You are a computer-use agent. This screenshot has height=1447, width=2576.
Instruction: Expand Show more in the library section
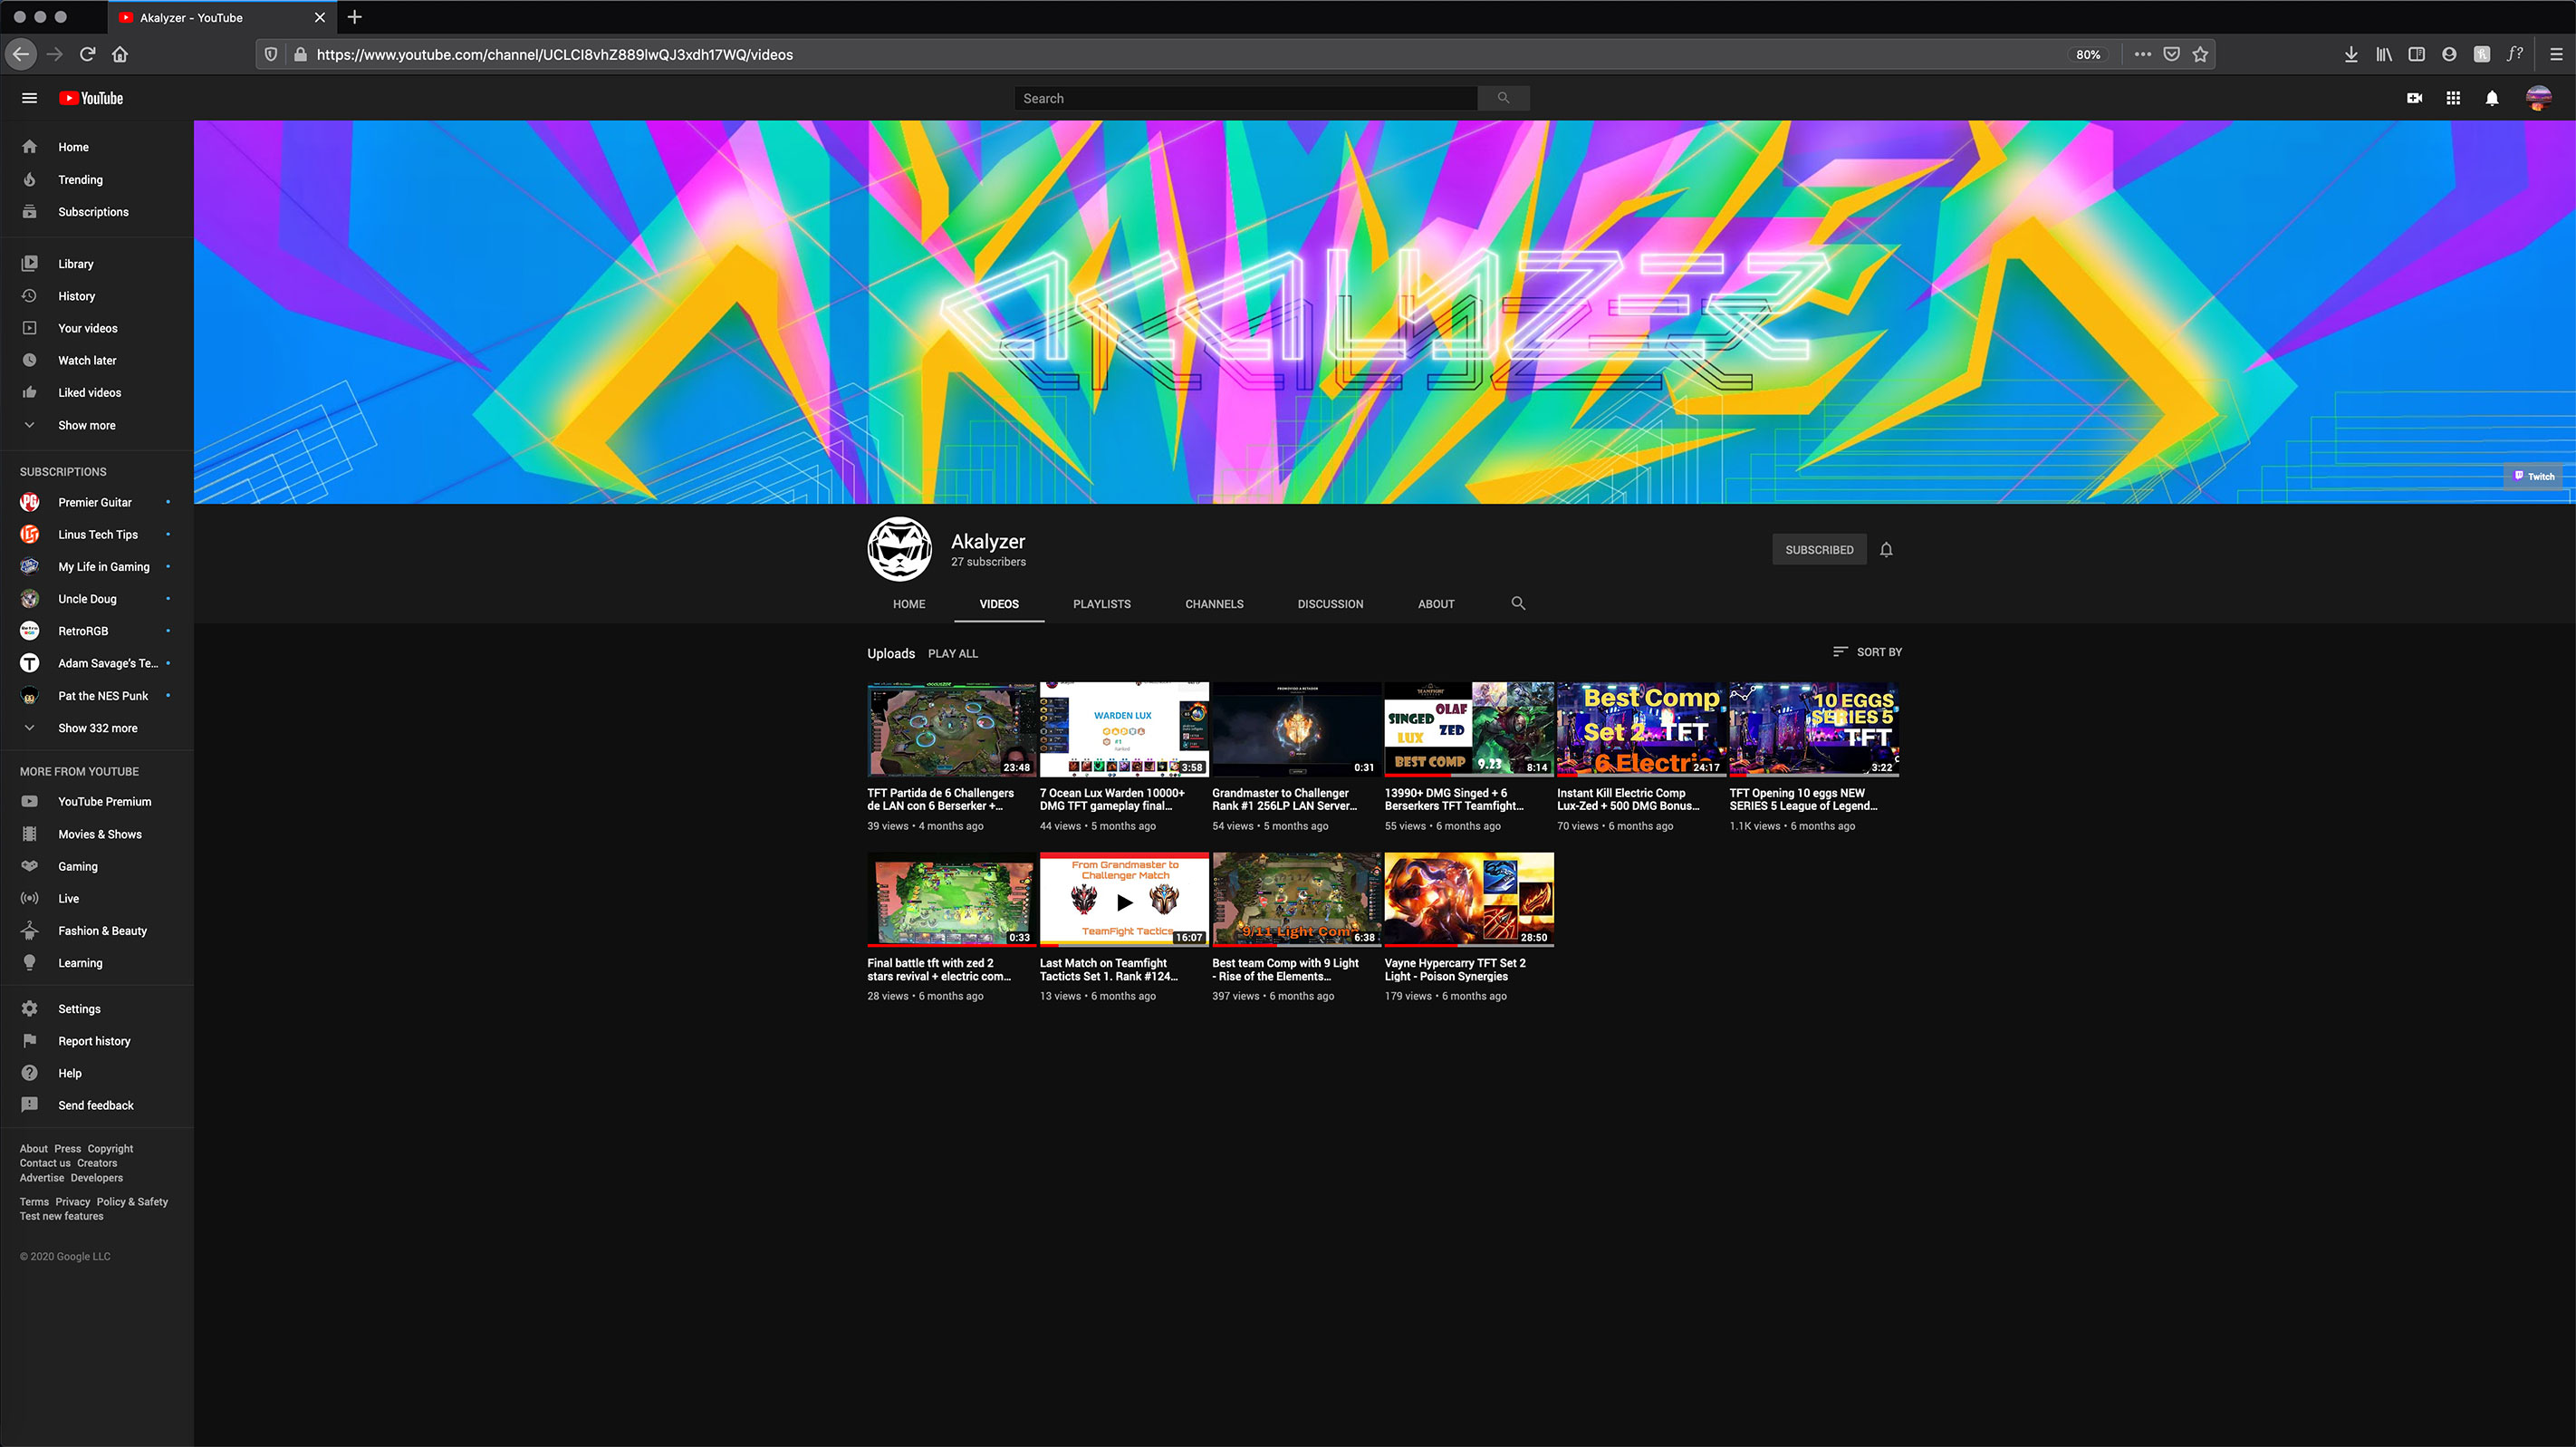pos(86,425)
